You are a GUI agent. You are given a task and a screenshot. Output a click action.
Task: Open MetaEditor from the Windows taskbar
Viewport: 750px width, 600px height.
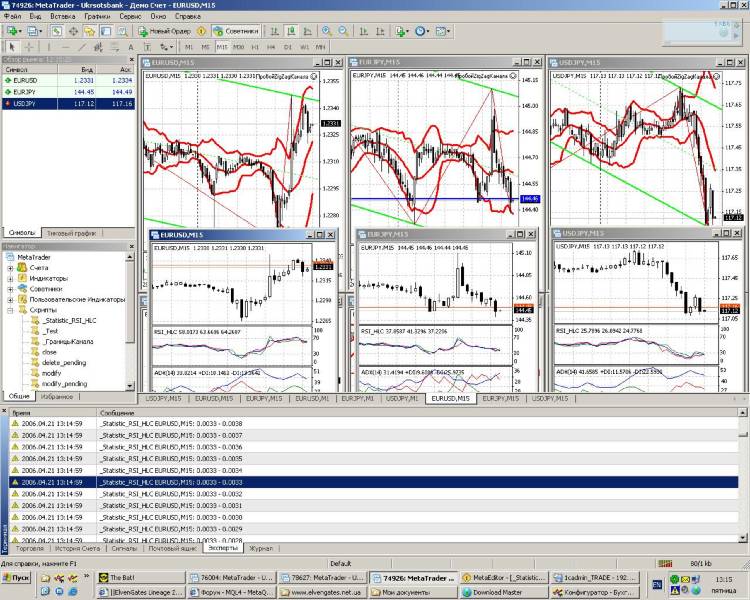pyautogui.click(x=503, y=578)
